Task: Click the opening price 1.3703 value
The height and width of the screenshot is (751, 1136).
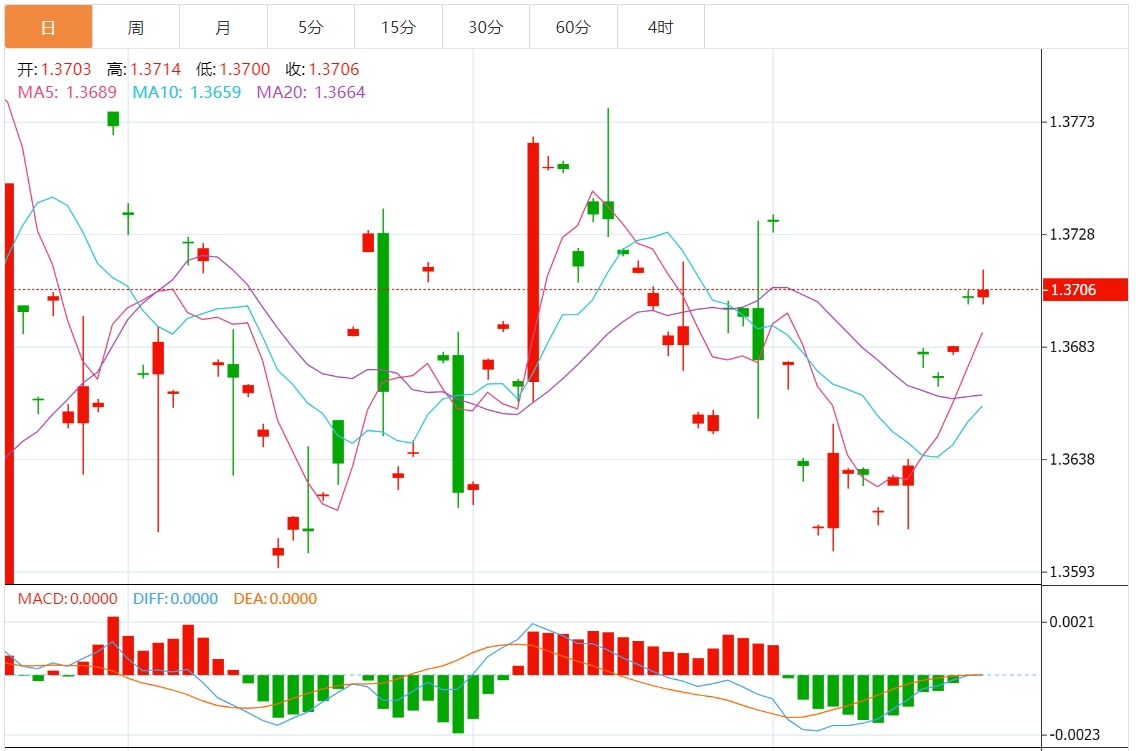Action: [x=66, y=70]
